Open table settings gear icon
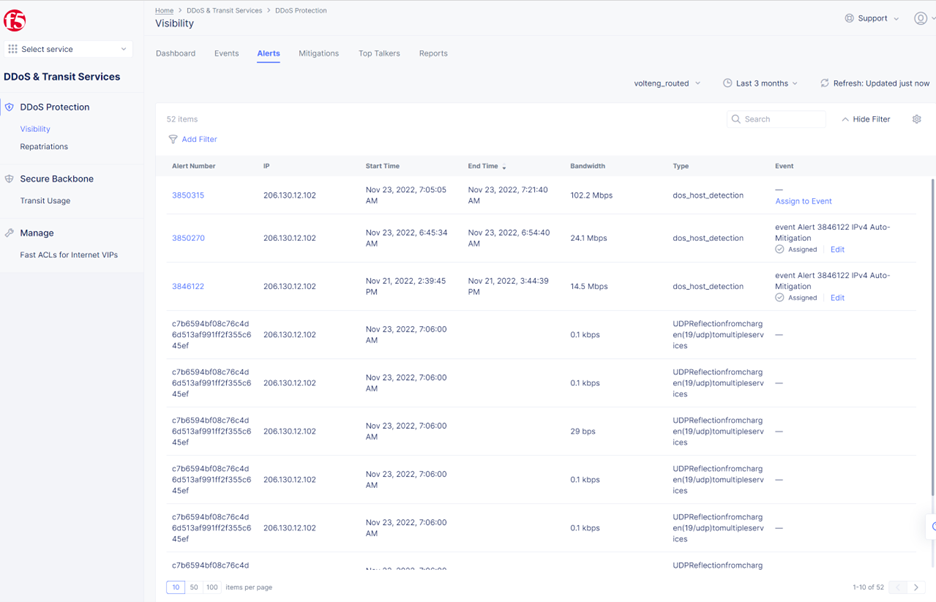This screenshot has width=936, height=602. pos(916,119)
